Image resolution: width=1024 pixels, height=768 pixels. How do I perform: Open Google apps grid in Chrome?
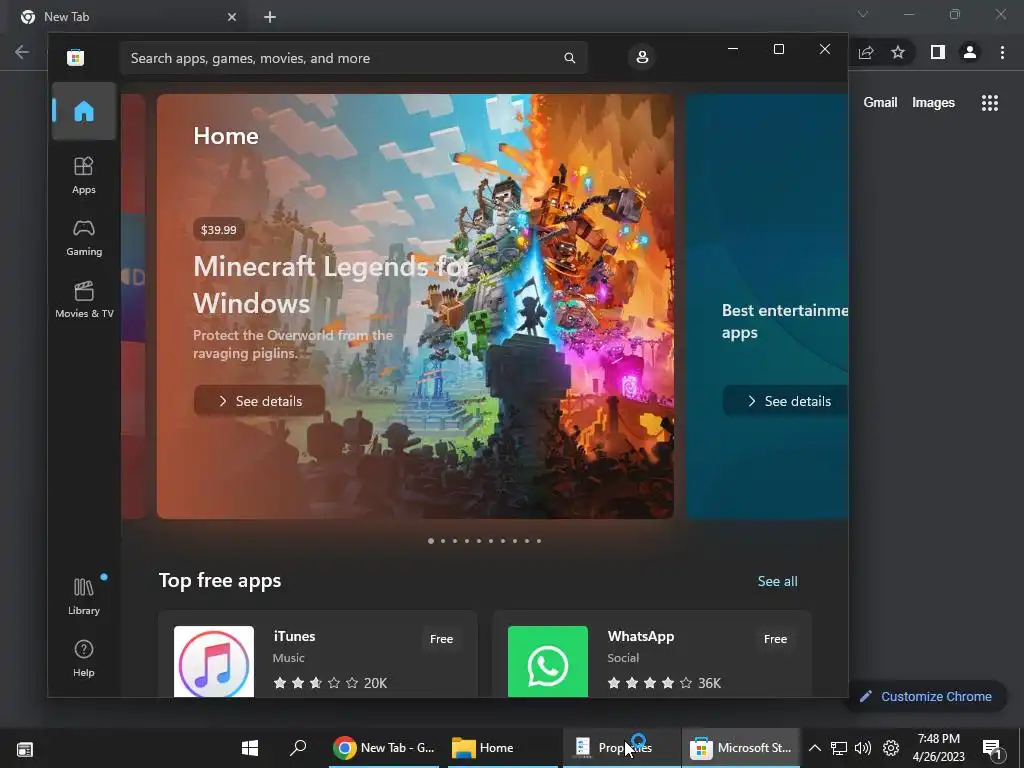pyautogui.click(x=989, y=103)
